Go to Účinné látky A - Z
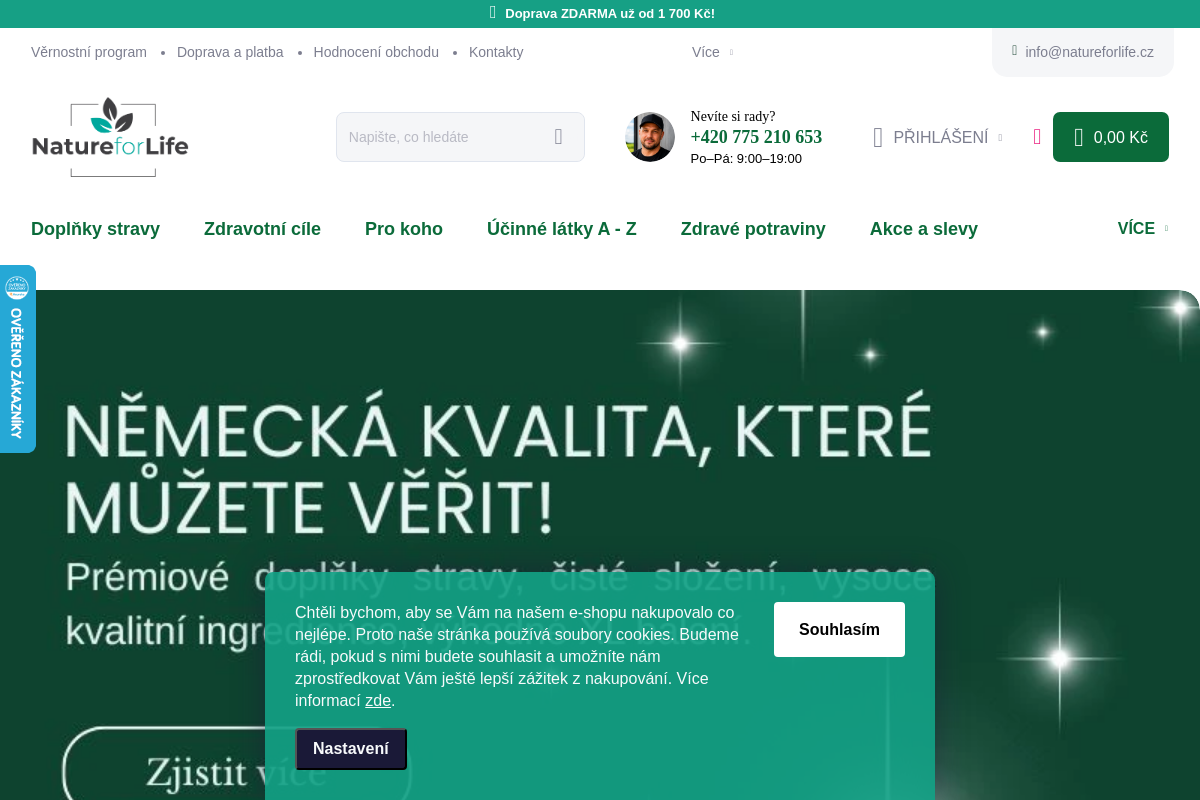 562,229
